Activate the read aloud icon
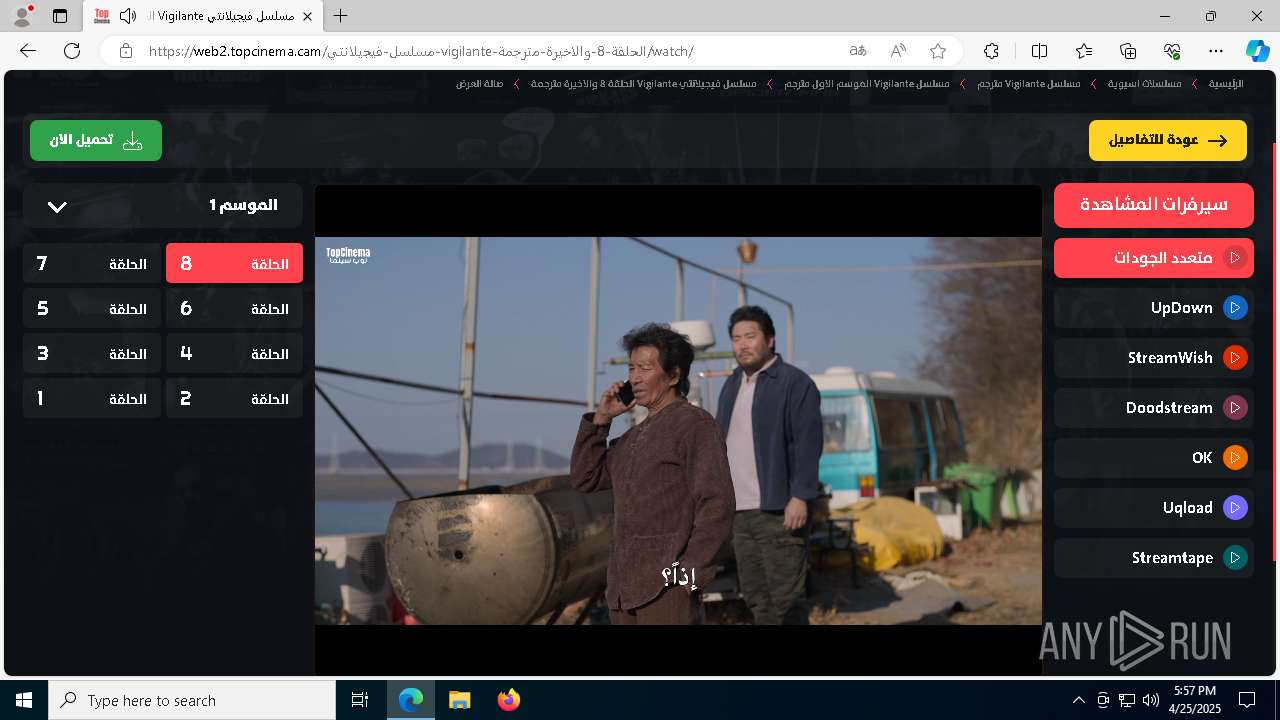Screen dimensions: 1280x720 pos(898,51)
